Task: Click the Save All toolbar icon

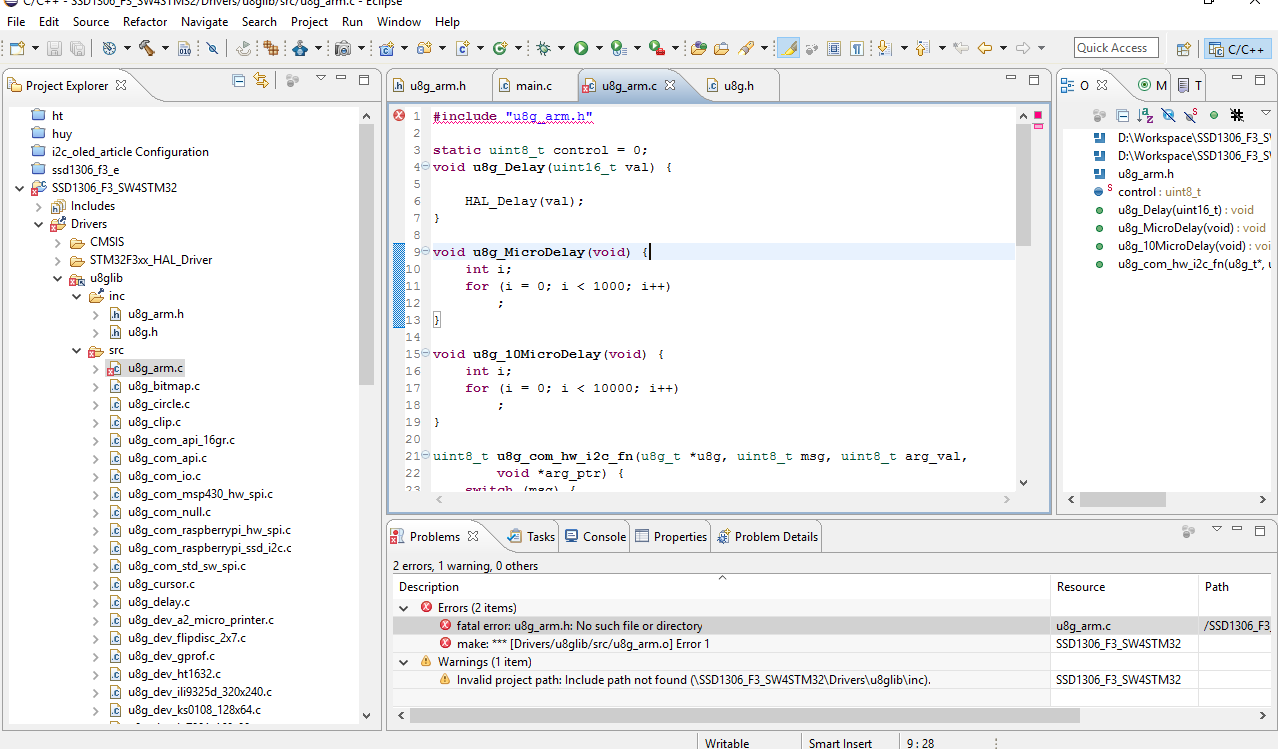Action: point(77,48)
